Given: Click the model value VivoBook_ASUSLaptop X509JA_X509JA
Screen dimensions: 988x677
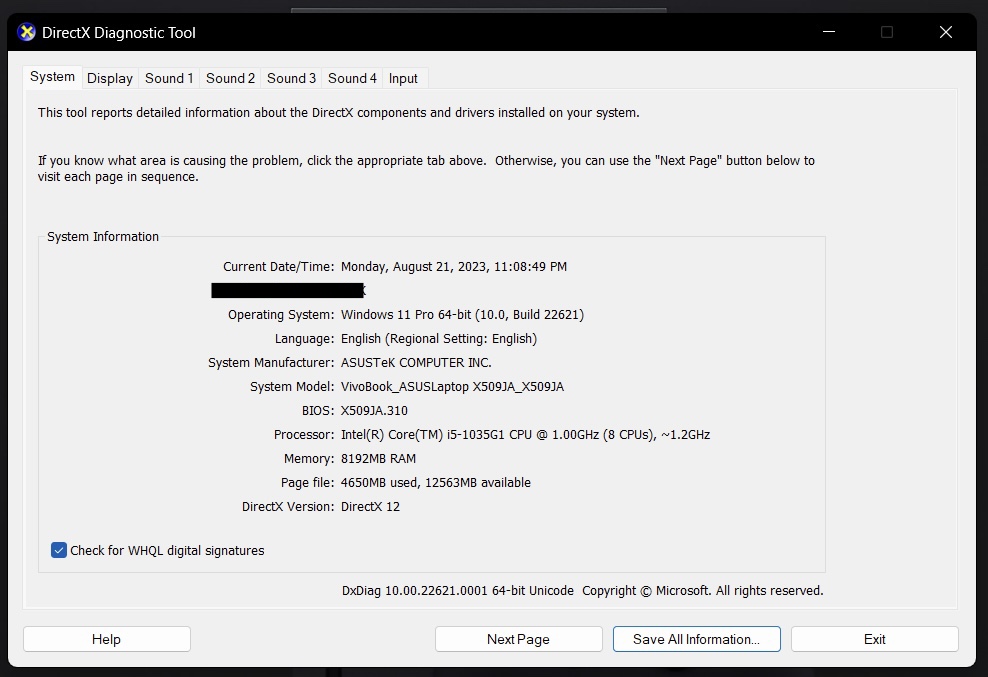Looking at the screenshot, I should coord(452,386).
